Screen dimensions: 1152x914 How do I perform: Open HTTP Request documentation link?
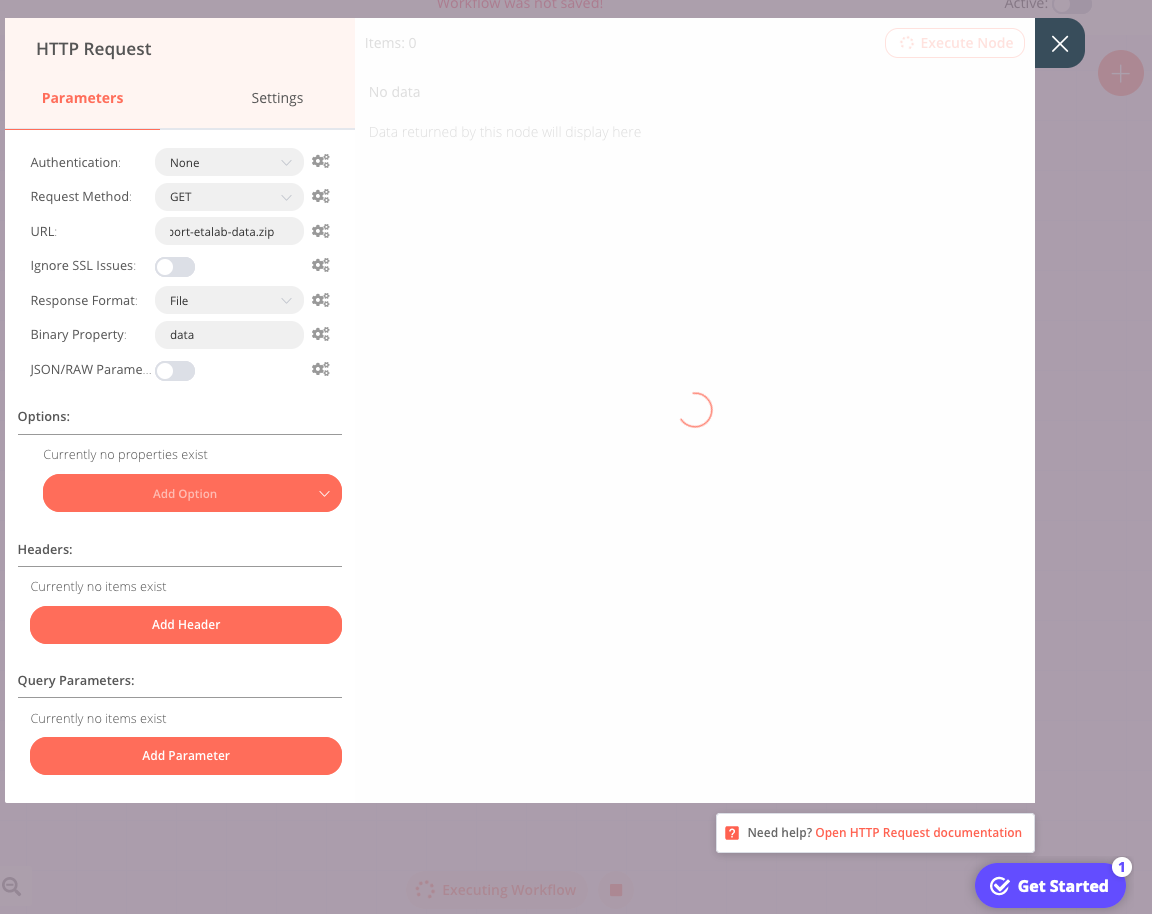tap(918, 832)
